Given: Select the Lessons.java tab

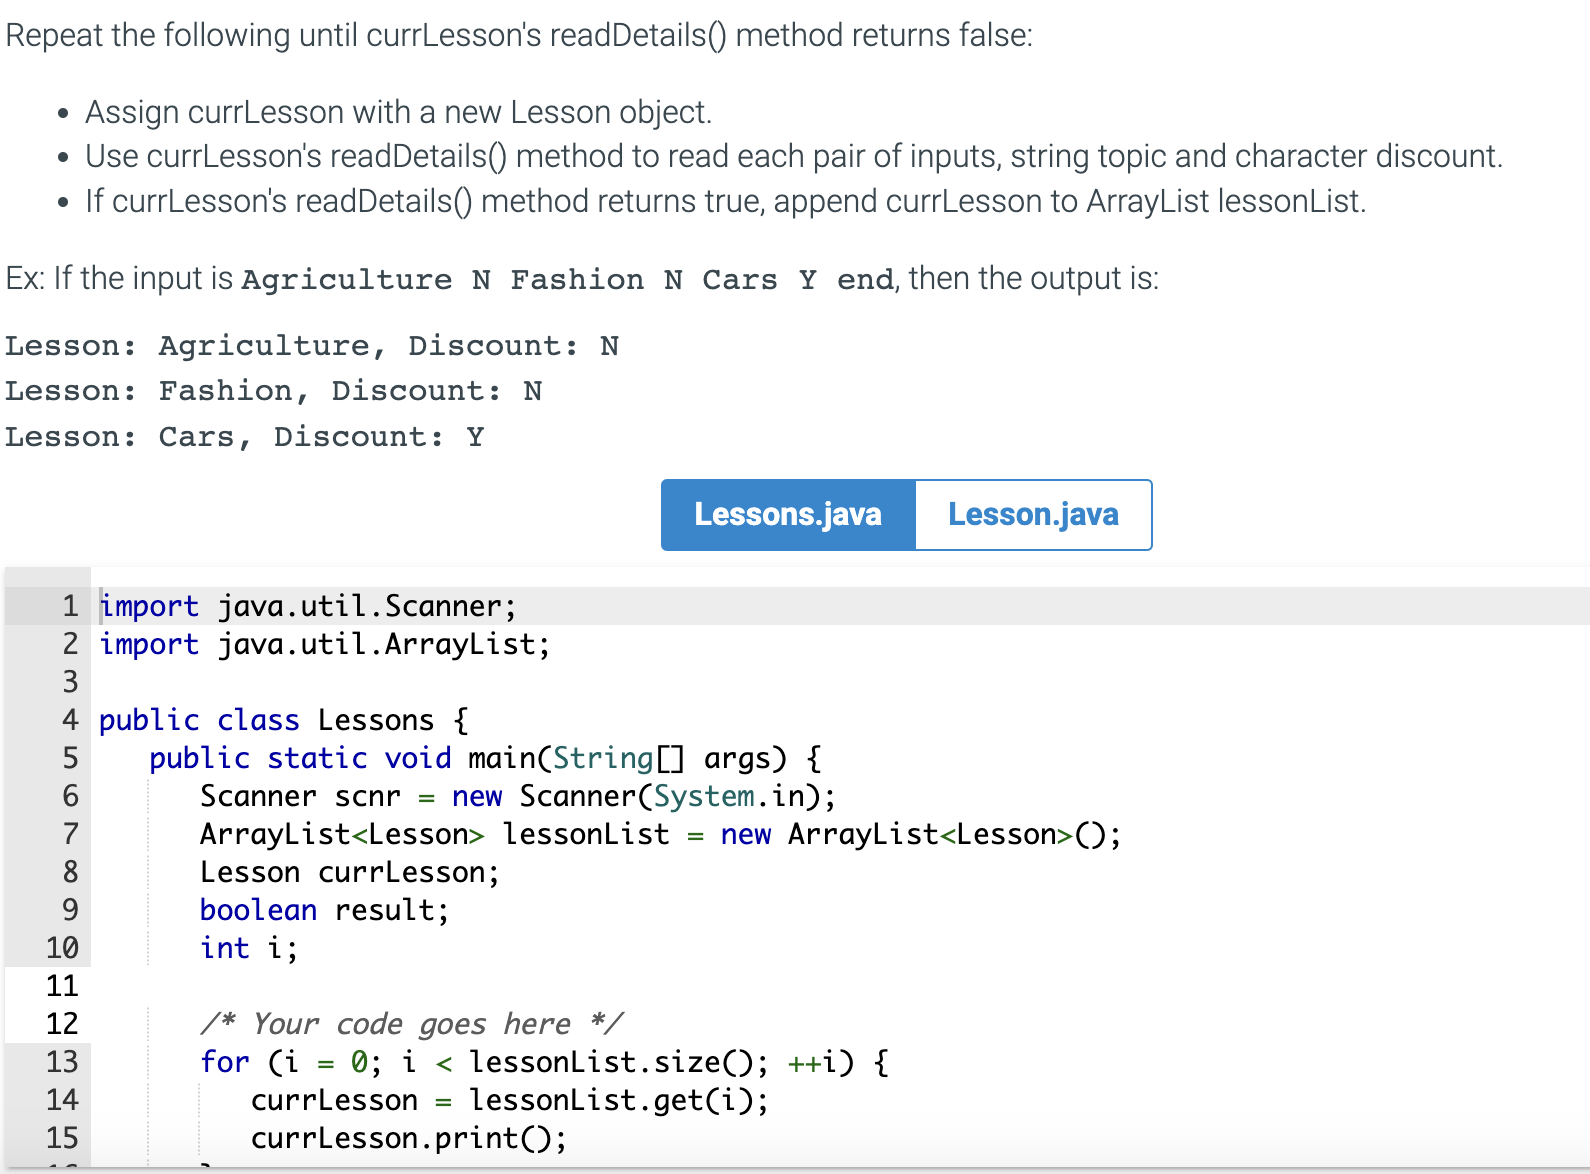Looking at the screenshot, I should coord(787,514).
